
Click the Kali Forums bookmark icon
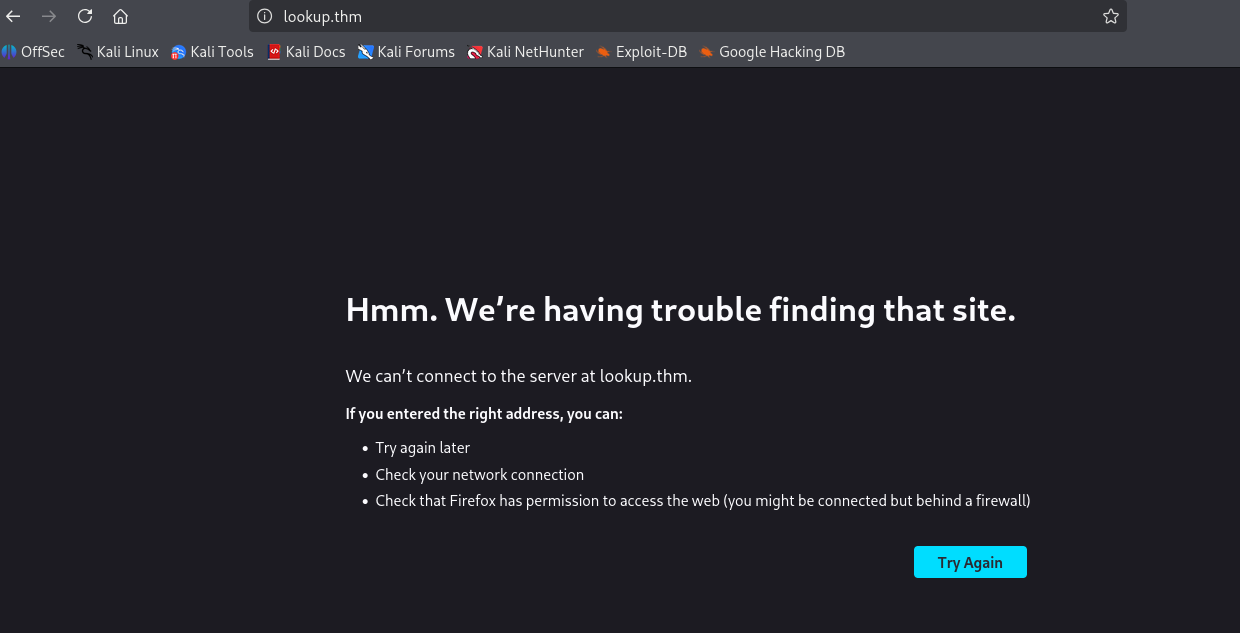pos(366,51)
